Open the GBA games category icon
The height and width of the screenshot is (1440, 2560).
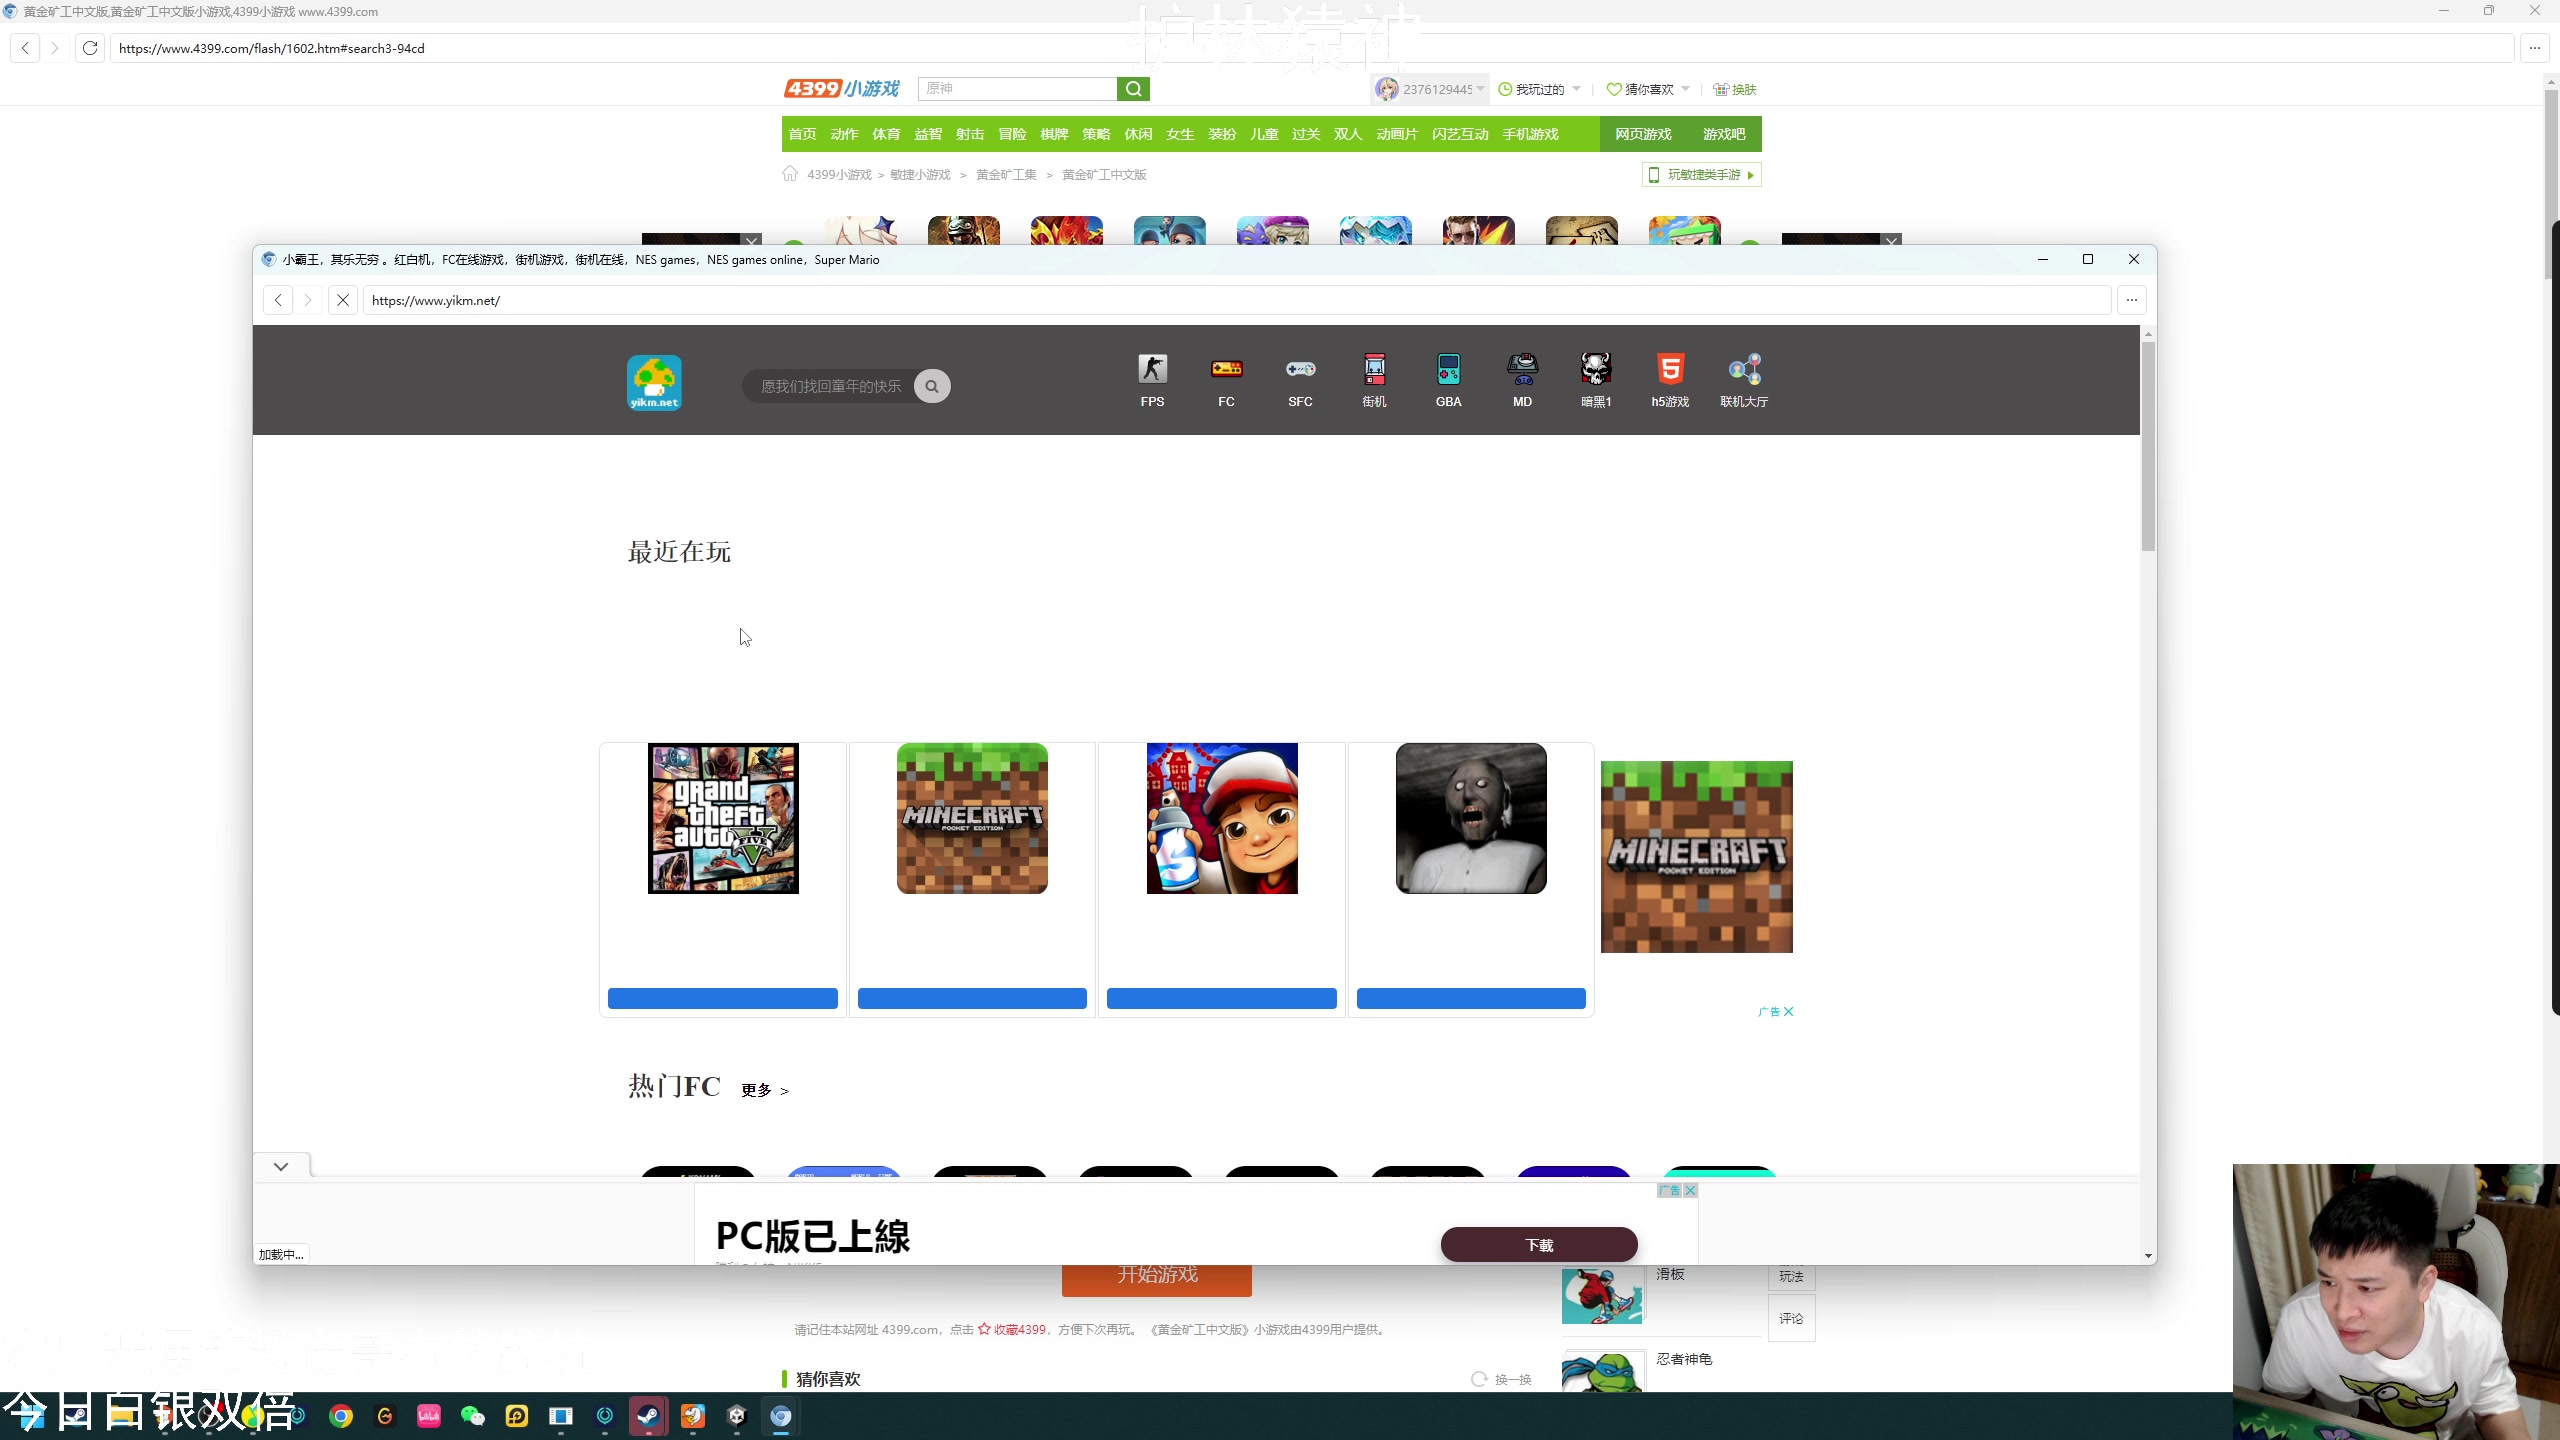pyautogui.click(x=1449, y=369)
